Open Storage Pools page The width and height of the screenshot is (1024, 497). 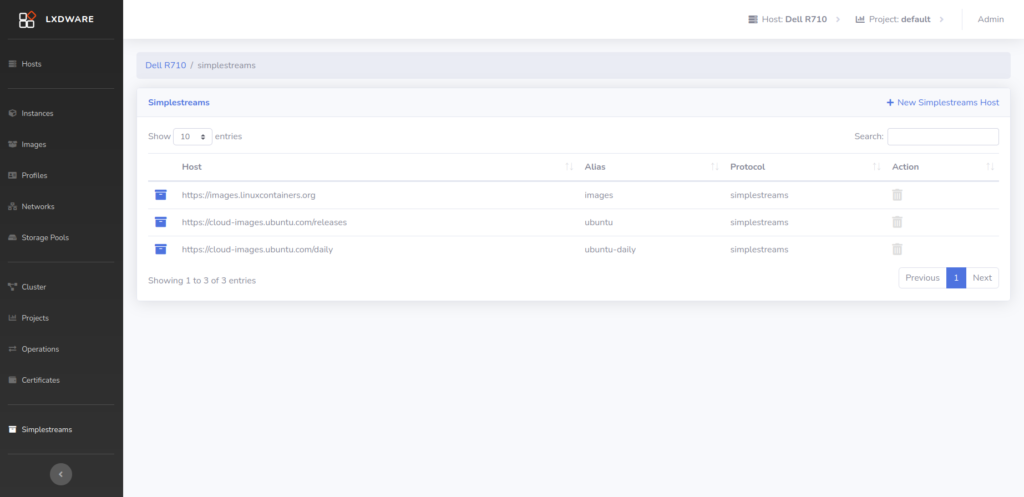45,238
